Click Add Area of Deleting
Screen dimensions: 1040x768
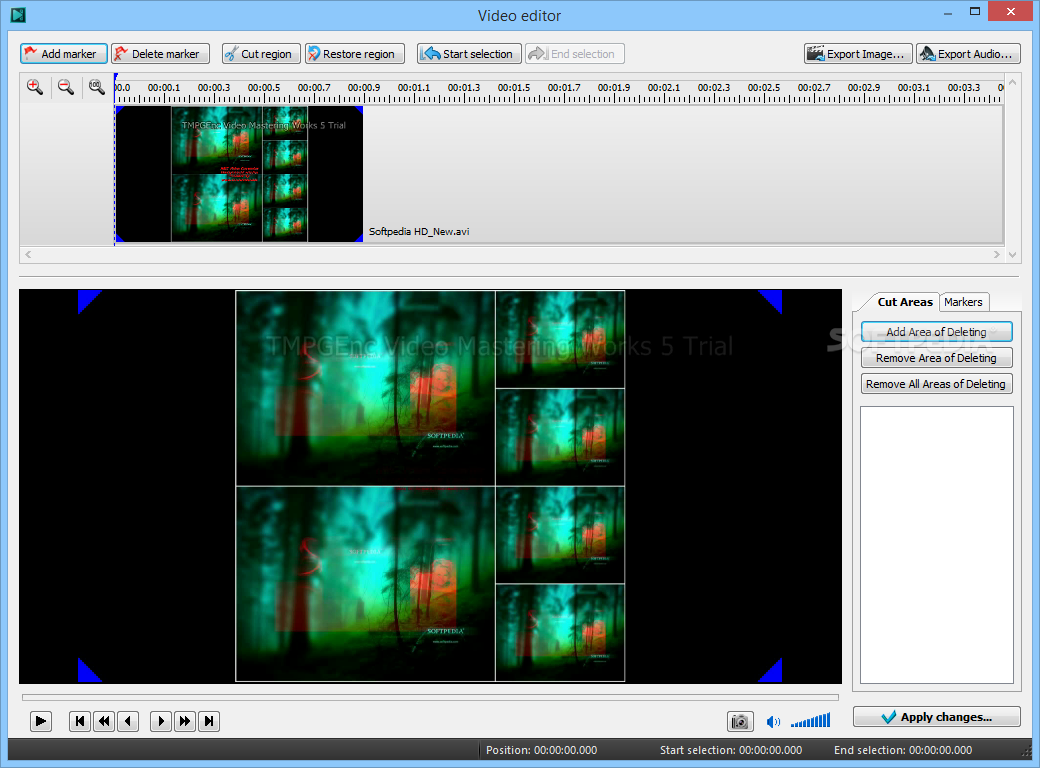coord(937,332)
